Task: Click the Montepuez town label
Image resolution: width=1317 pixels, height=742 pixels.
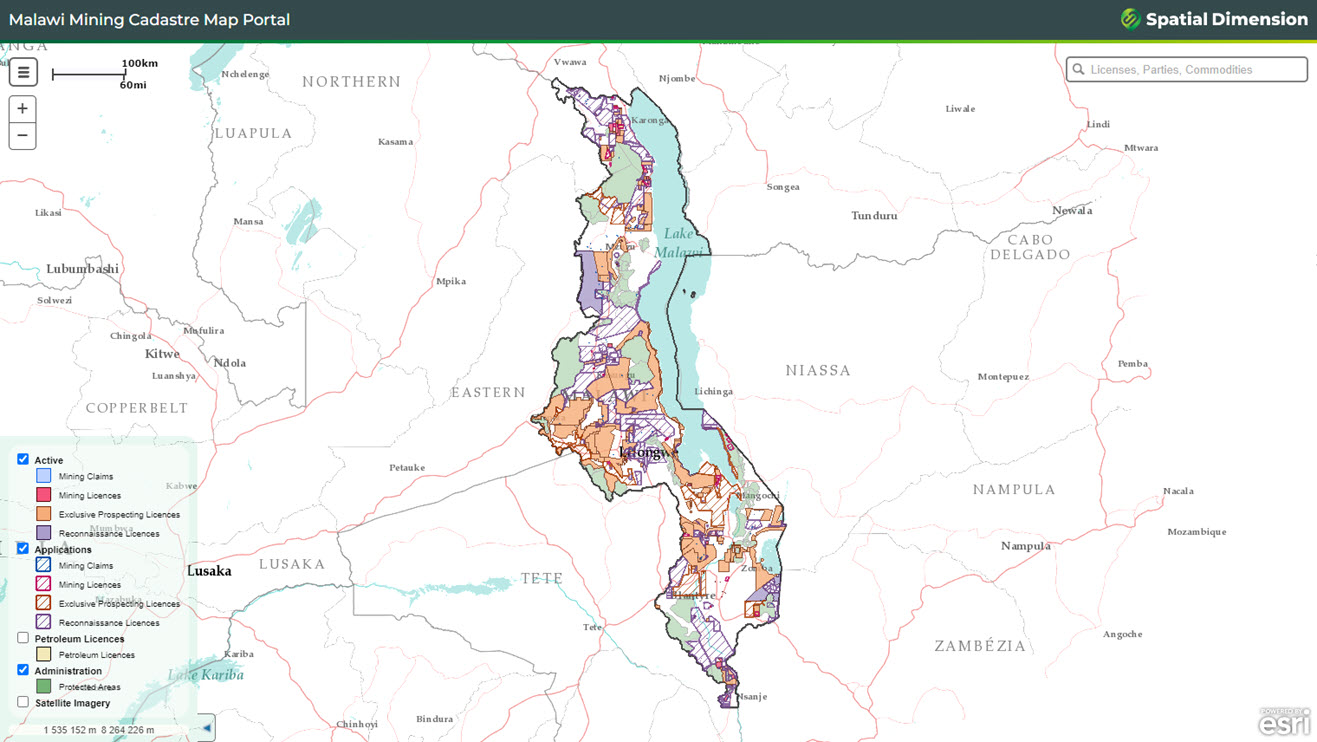Action: coord(1003,377)
